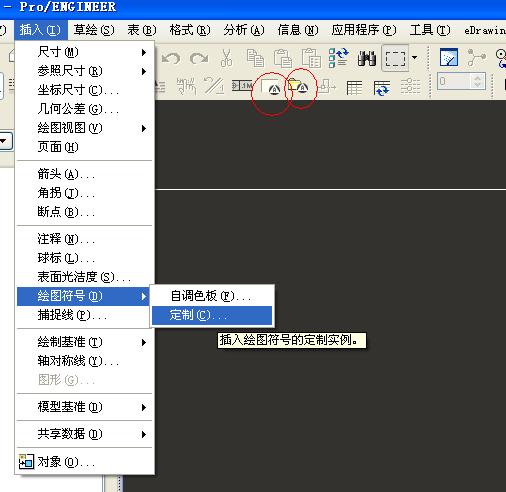Click the blue sketch window icon
The height and width of the screenshot is (492, 506).
[x=449, y=57]
